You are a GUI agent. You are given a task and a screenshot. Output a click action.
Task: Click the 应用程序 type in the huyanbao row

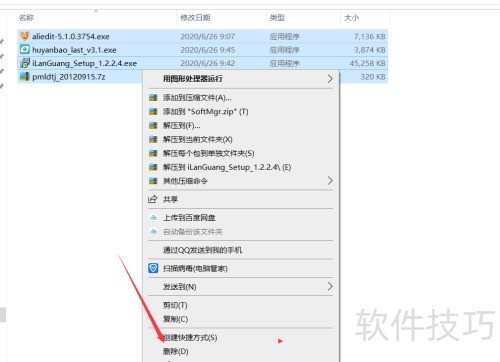(284, 50)
